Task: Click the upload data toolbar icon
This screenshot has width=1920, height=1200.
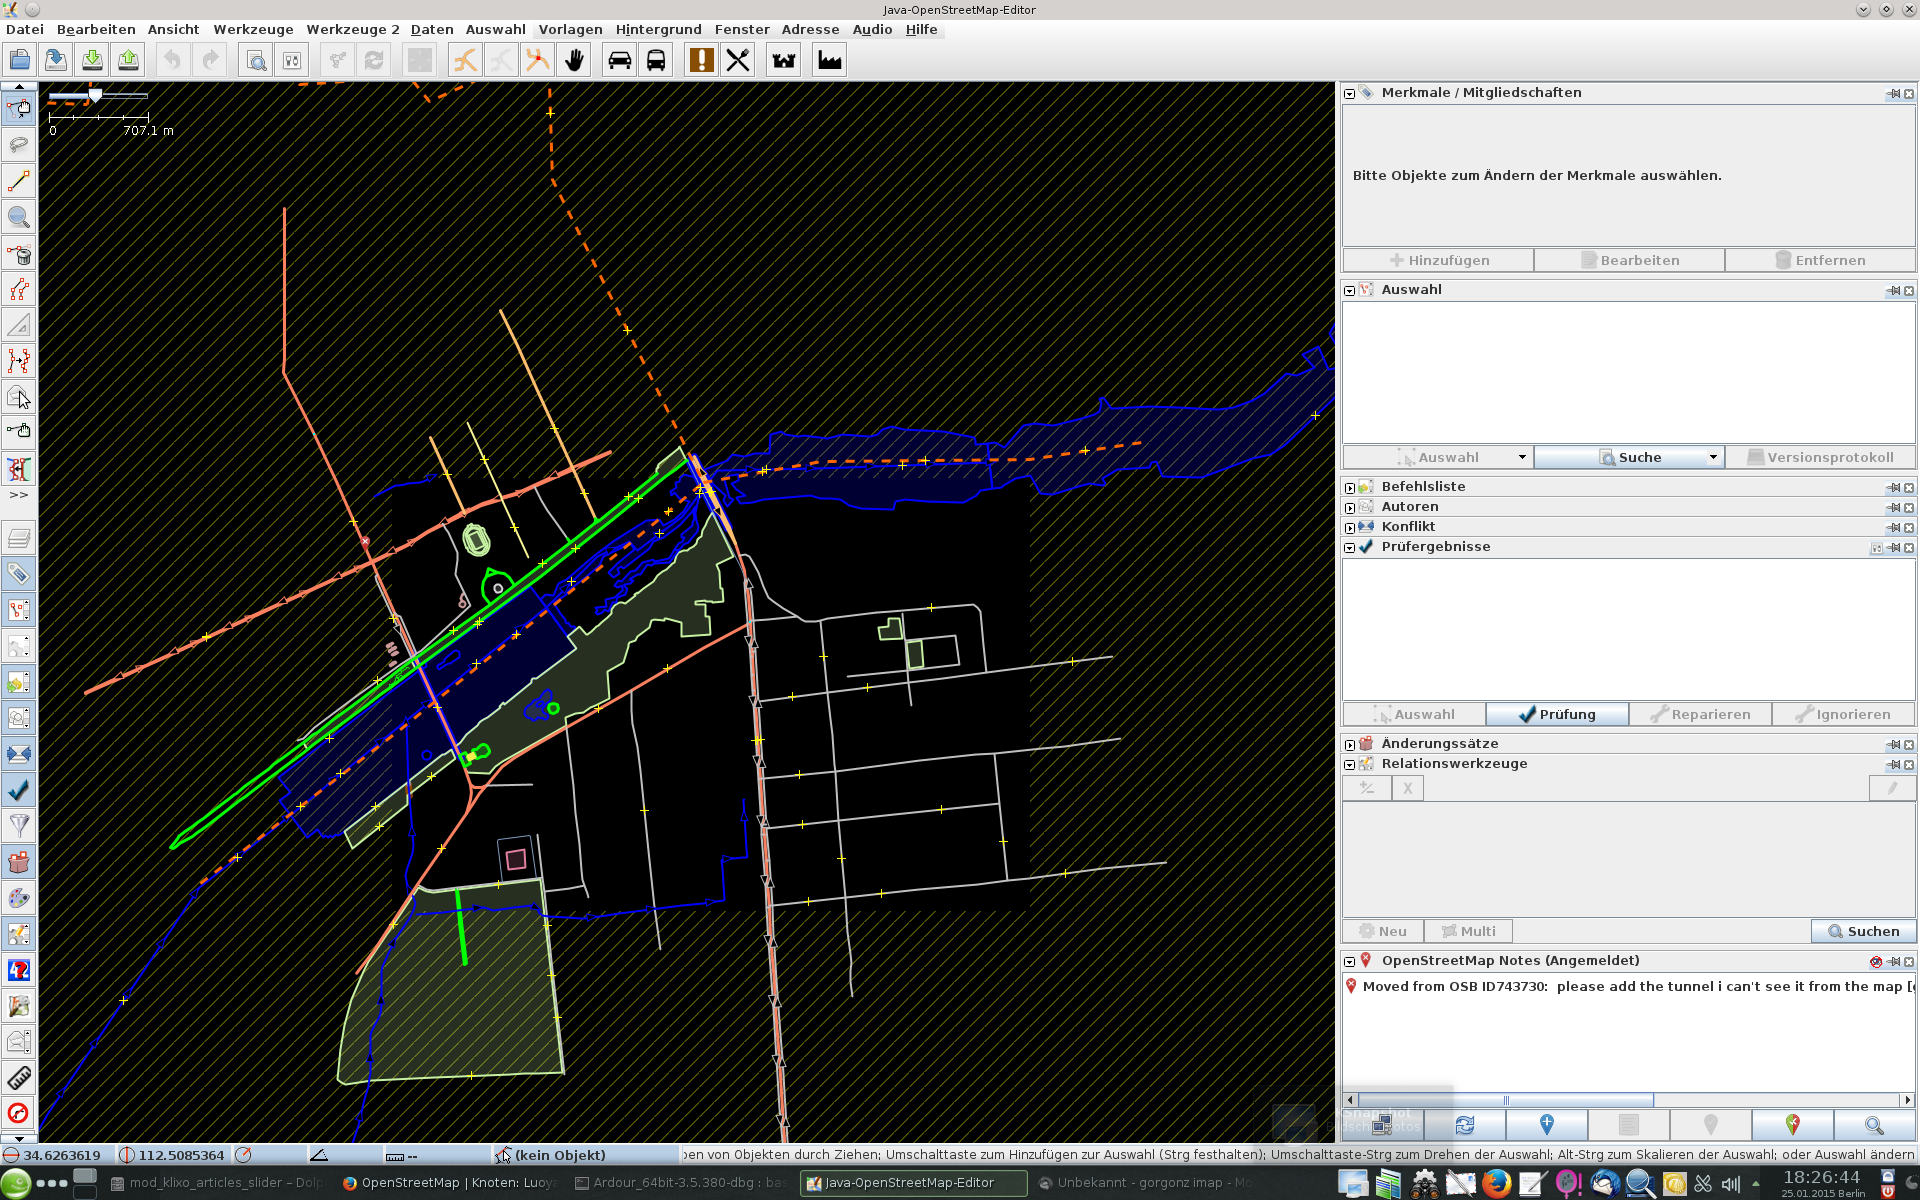Action: (128, 61)
